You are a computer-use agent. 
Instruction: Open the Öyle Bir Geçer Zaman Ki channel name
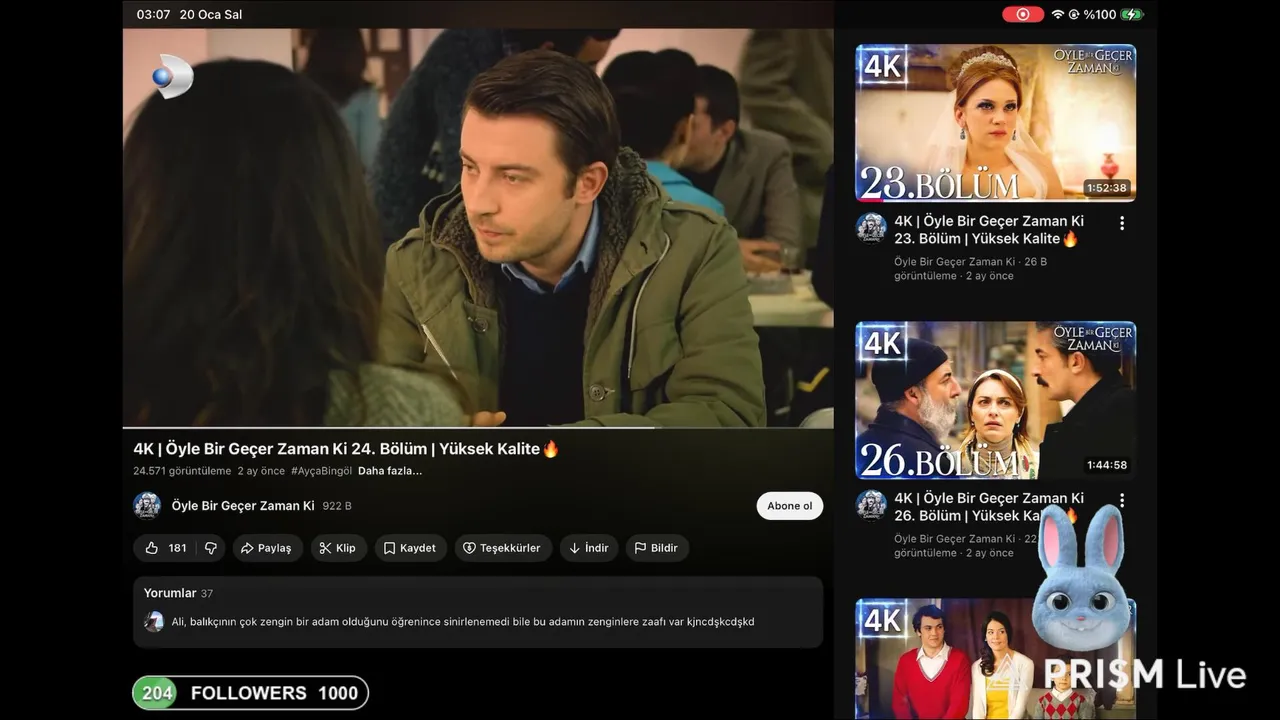coord(243,506)
